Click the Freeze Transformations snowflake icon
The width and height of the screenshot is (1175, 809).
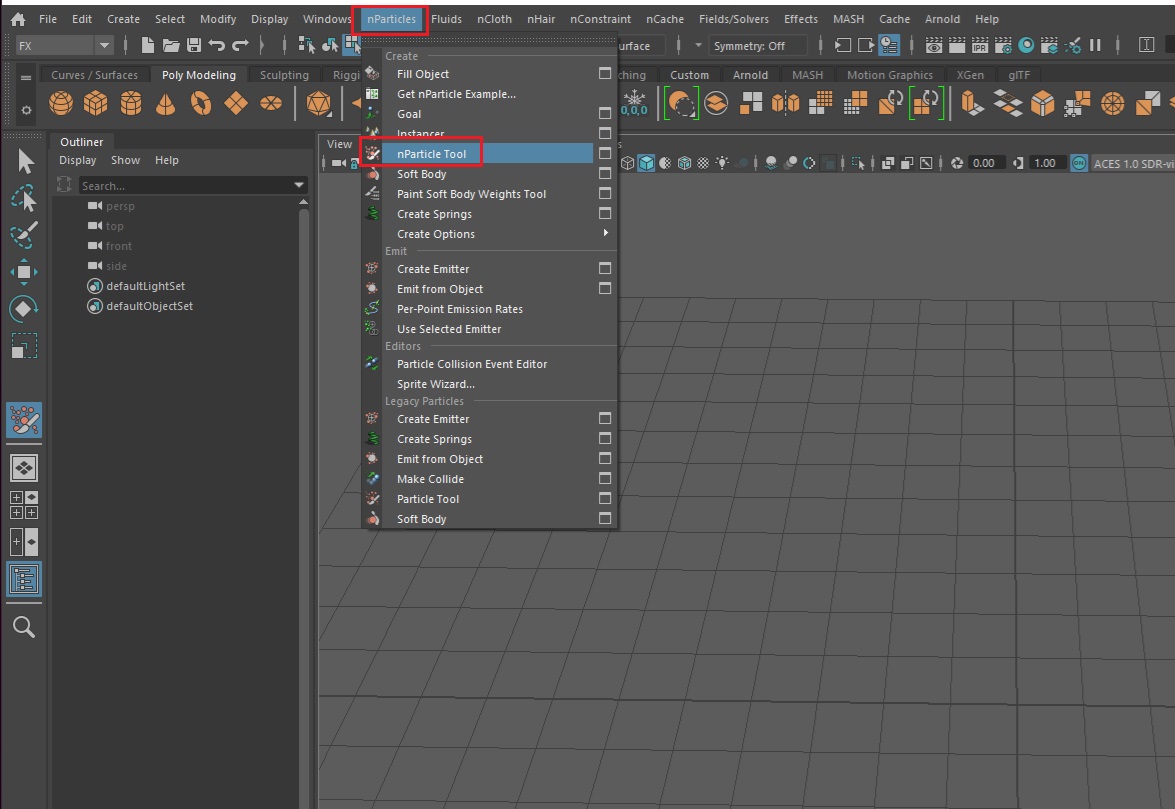635,103
